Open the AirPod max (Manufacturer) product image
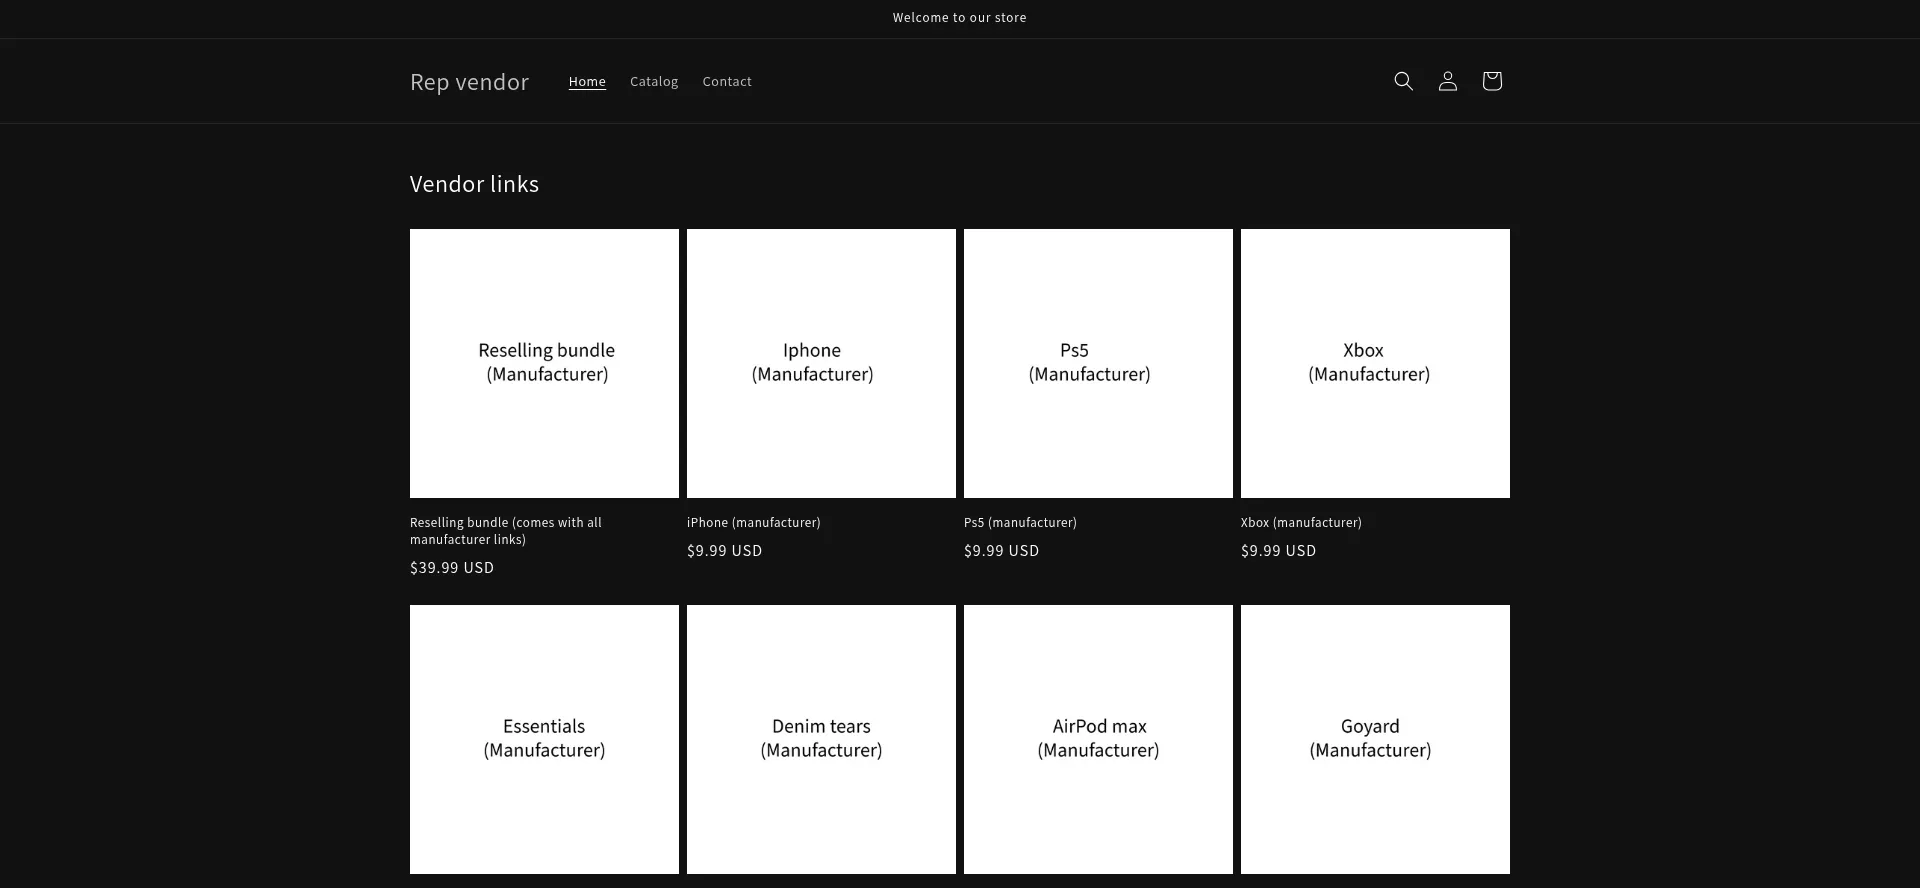Viewport: 1920px width, 888px height. click(1098, 739)
